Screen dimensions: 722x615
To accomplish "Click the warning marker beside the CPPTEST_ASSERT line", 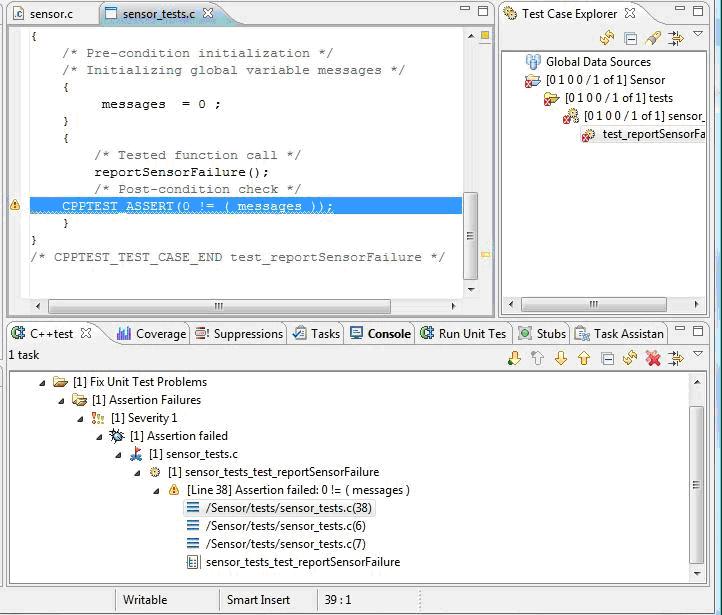I will [15, 206].
